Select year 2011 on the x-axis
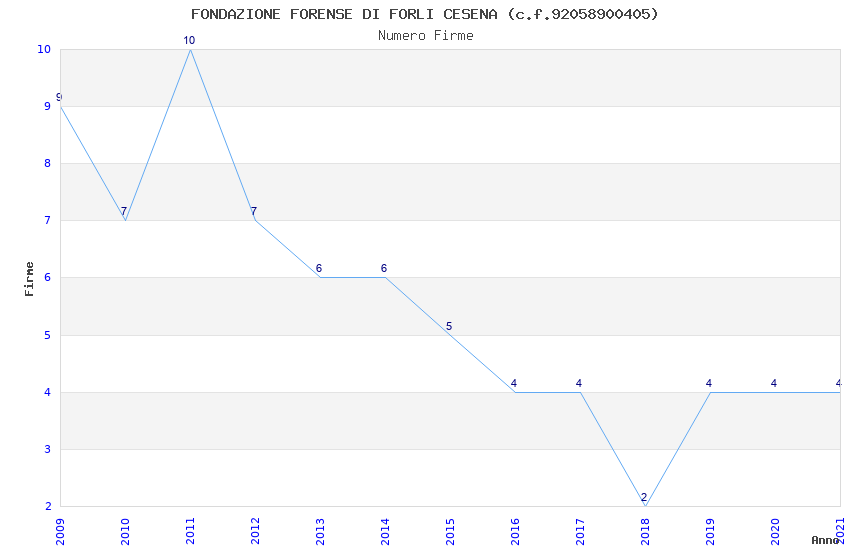Viewport: 850px width, 550px height. pos(190,532)
